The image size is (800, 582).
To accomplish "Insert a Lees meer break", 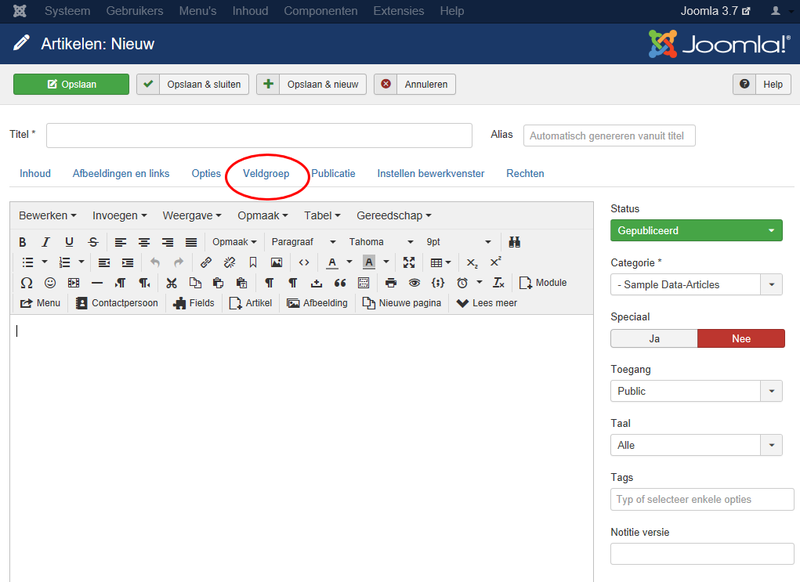I will coord(487,303).
